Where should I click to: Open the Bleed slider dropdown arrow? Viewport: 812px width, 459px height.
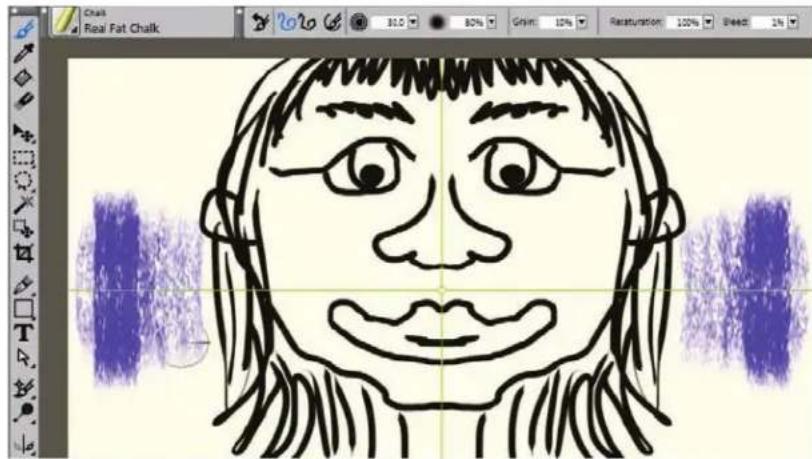coord(793,22)
